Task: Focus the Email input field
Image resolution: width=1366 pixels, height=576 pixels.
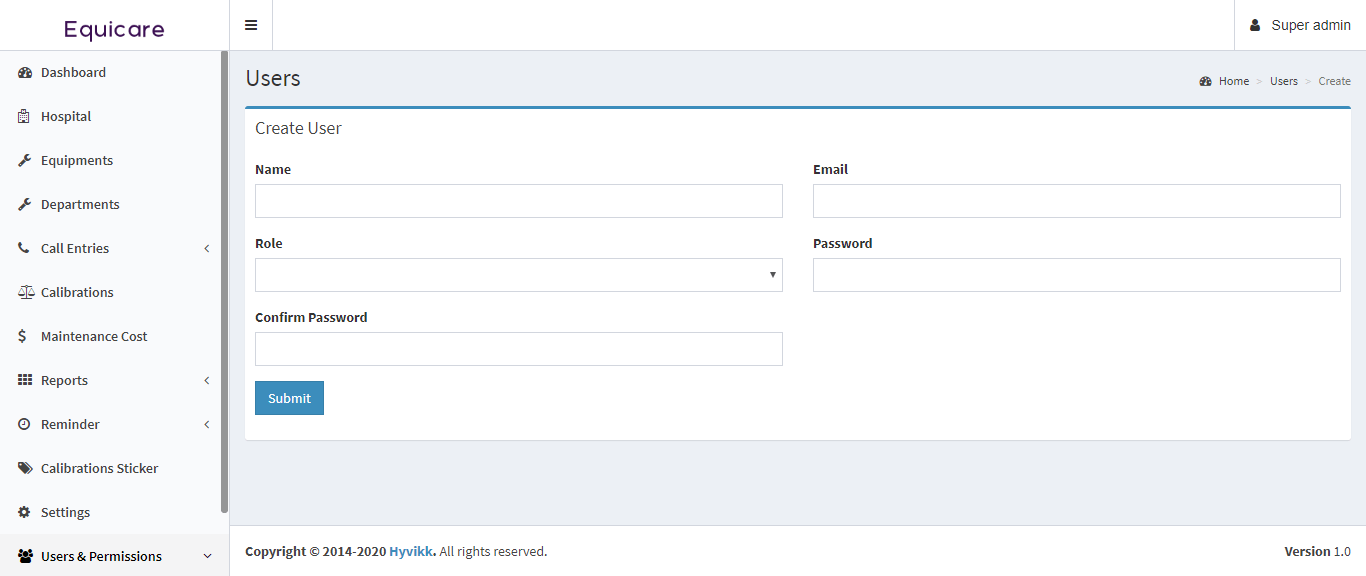Action: [1077, 201]
